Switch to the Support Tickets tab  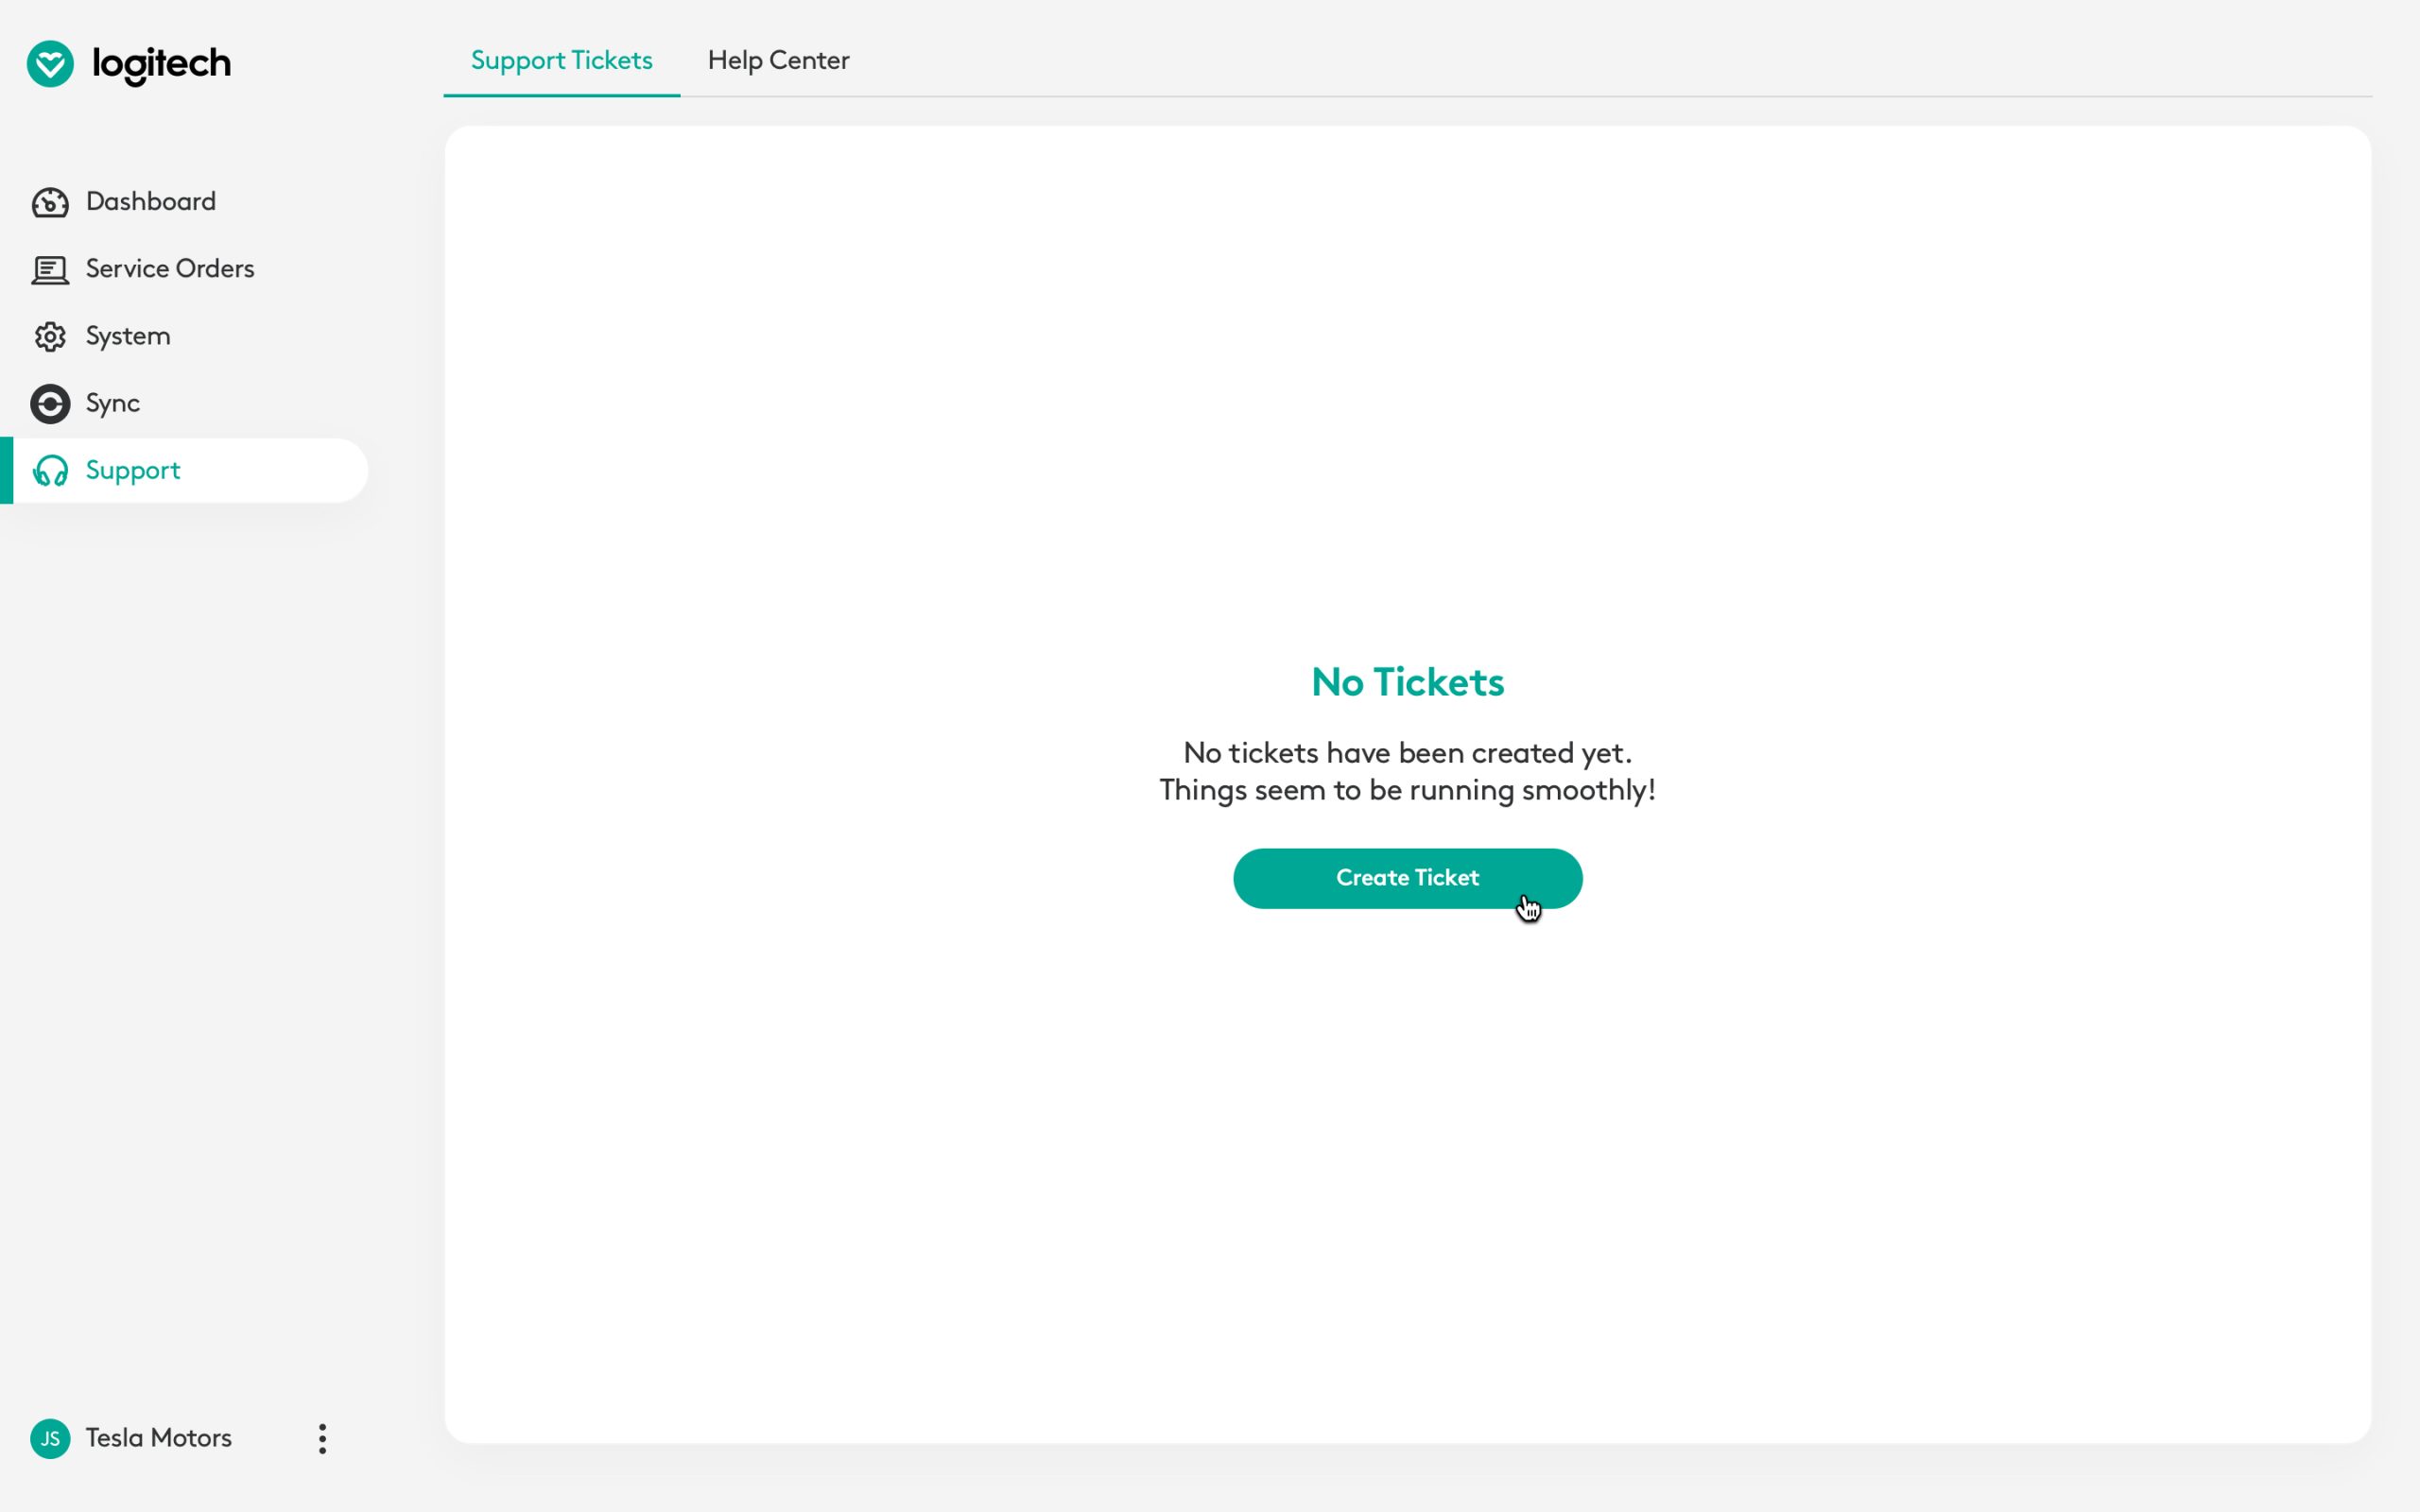562,61
